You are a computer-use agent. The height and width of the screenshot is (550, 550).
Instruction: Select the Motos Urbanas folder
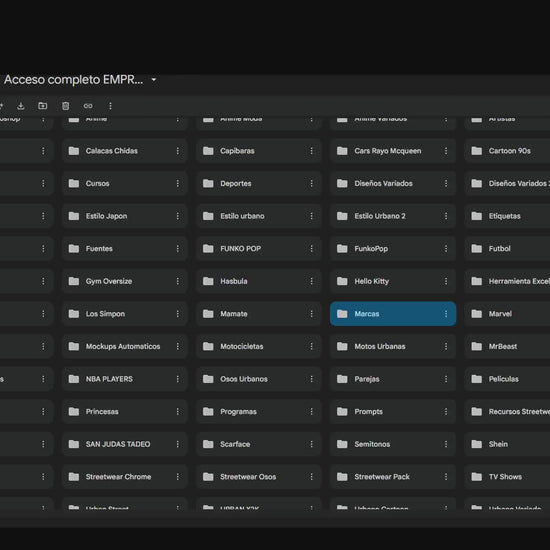[x=393, y=347]
